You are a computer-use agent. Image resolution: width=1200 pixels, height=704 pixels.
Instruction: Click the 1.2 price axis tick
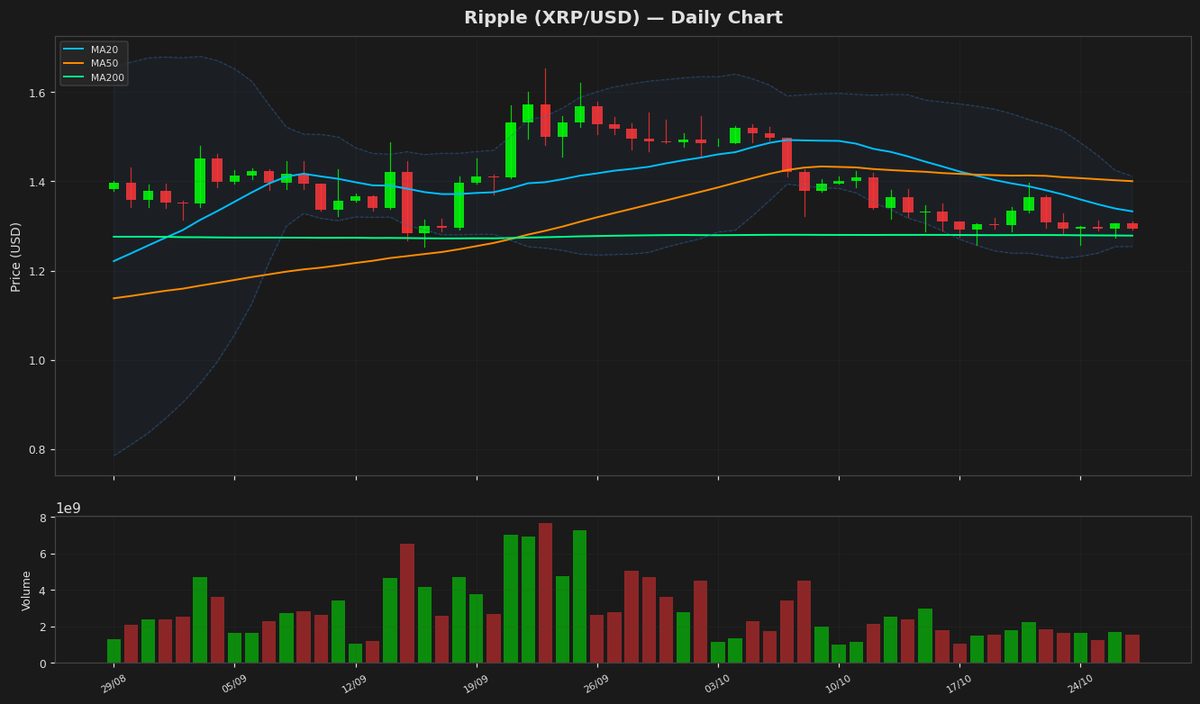pyautogui.click(x=36, y=271)
